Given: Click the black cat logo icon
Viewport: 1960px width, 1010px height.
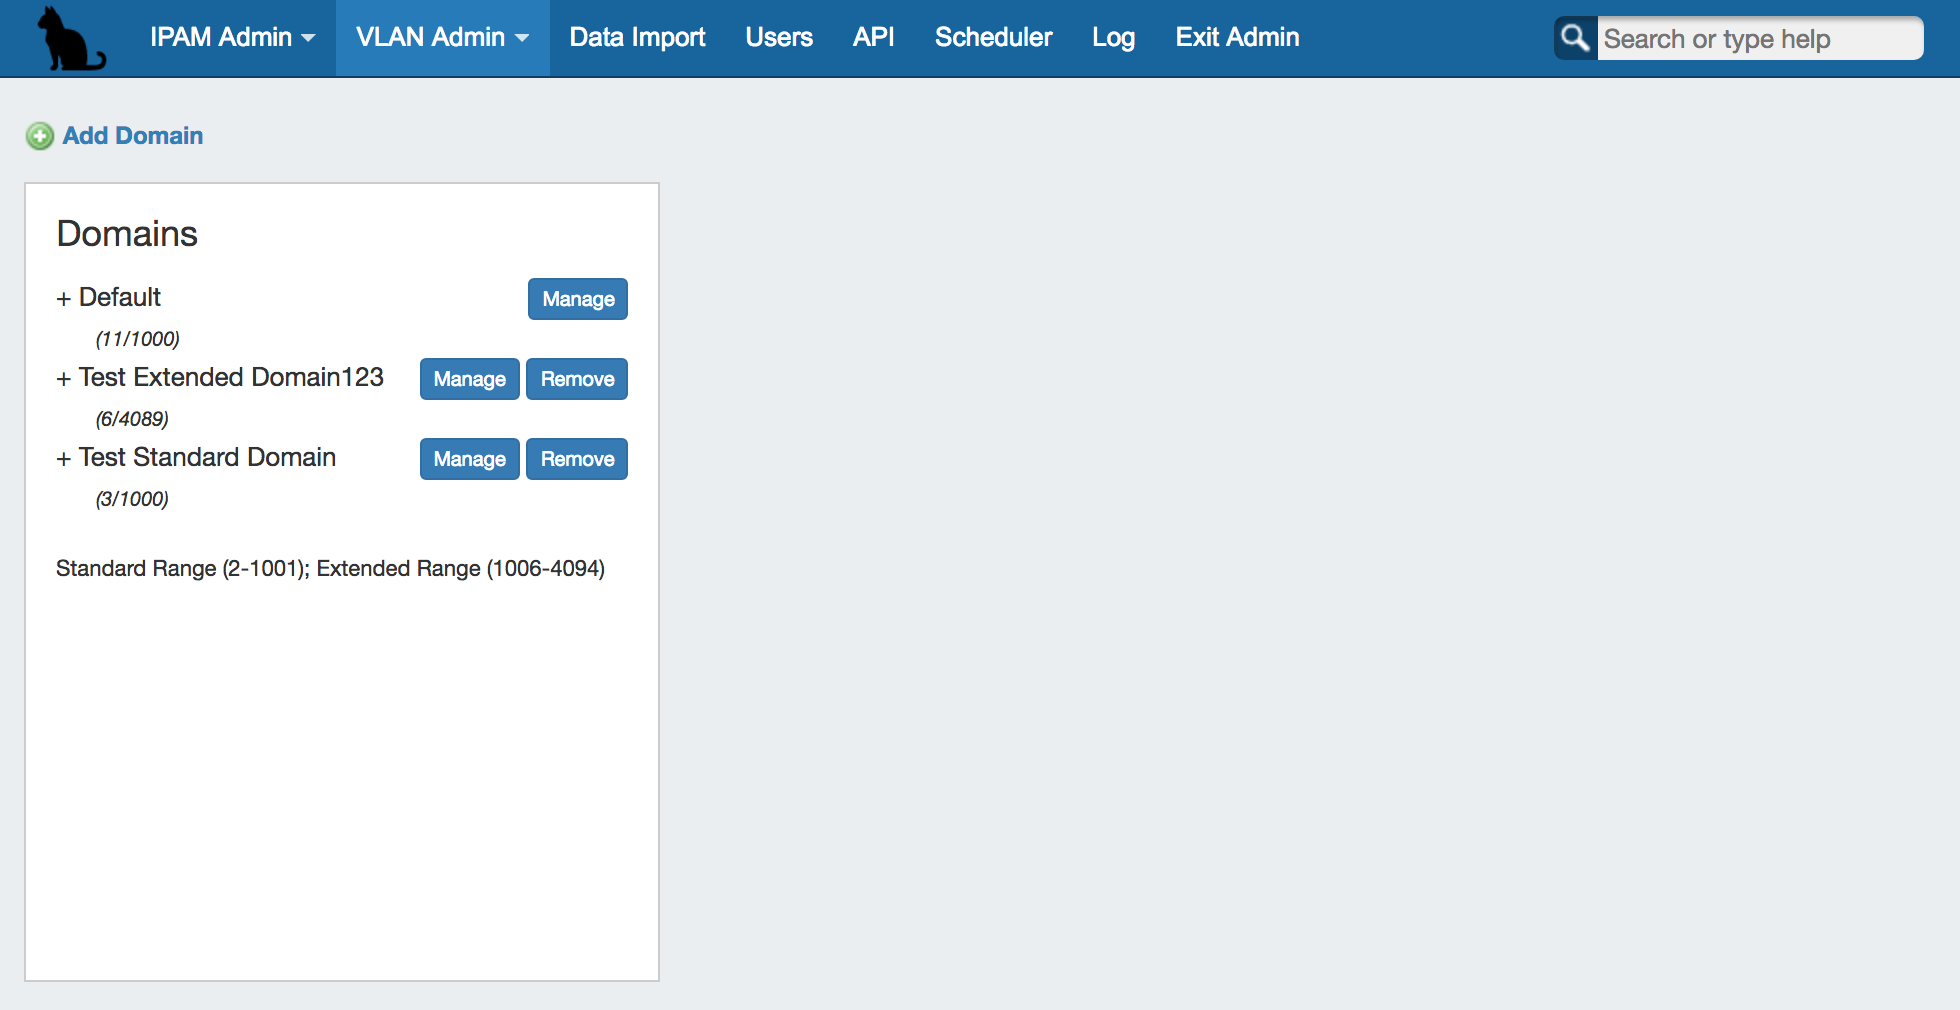Looking at the screenshot, I should point(69,39).
